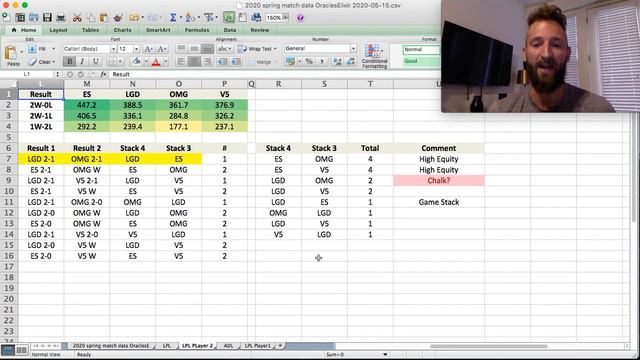640x360 pixels.
Task: Click the Sort A-Z icon
Action: tap(190, 17)
